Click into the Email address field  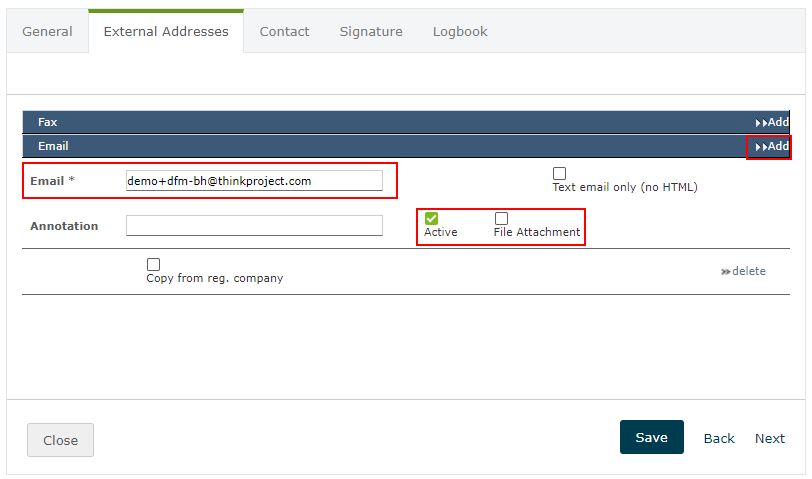(254, 181)
